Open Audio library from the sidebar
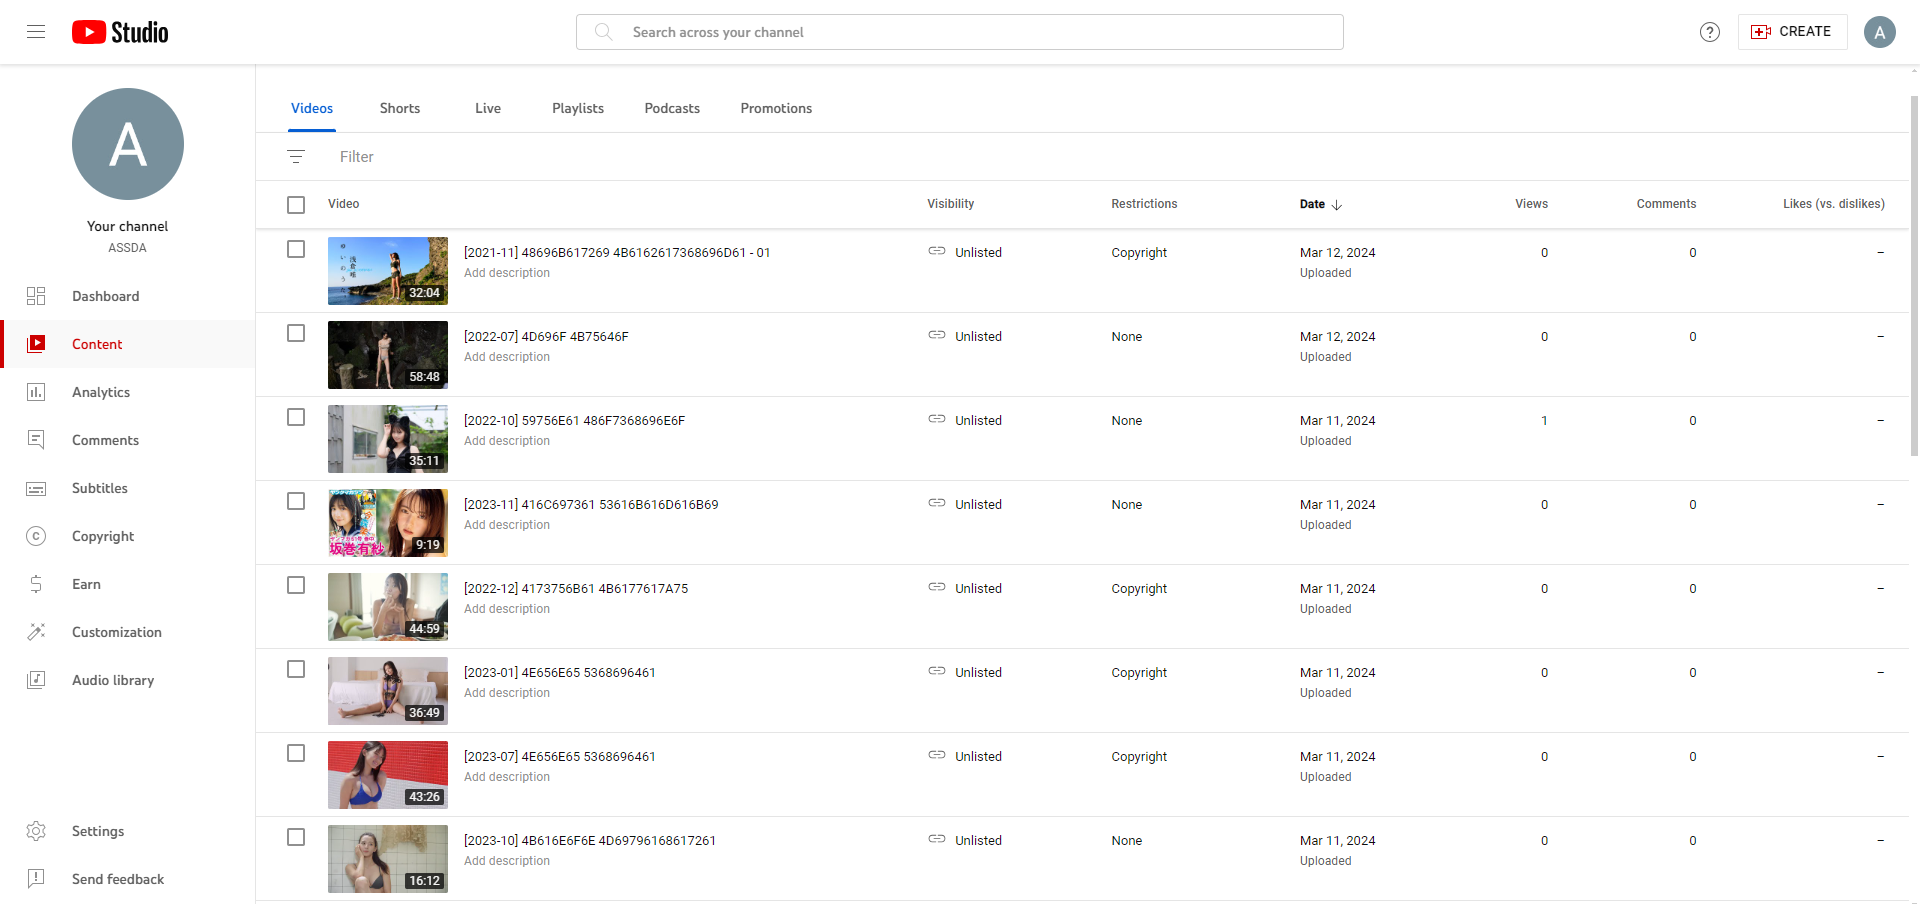Screen dimensions: 1920x904 [112, 680]
